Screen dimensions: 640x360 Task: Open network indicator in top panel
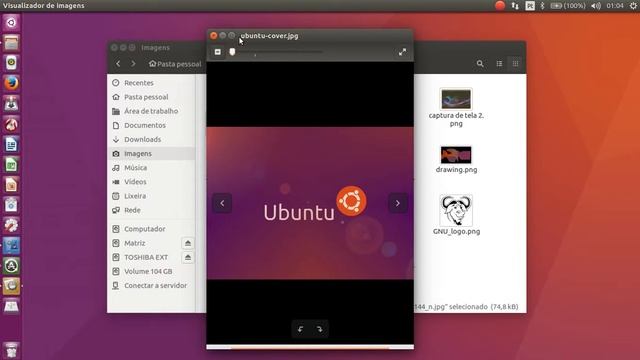[x=515, y=5]
